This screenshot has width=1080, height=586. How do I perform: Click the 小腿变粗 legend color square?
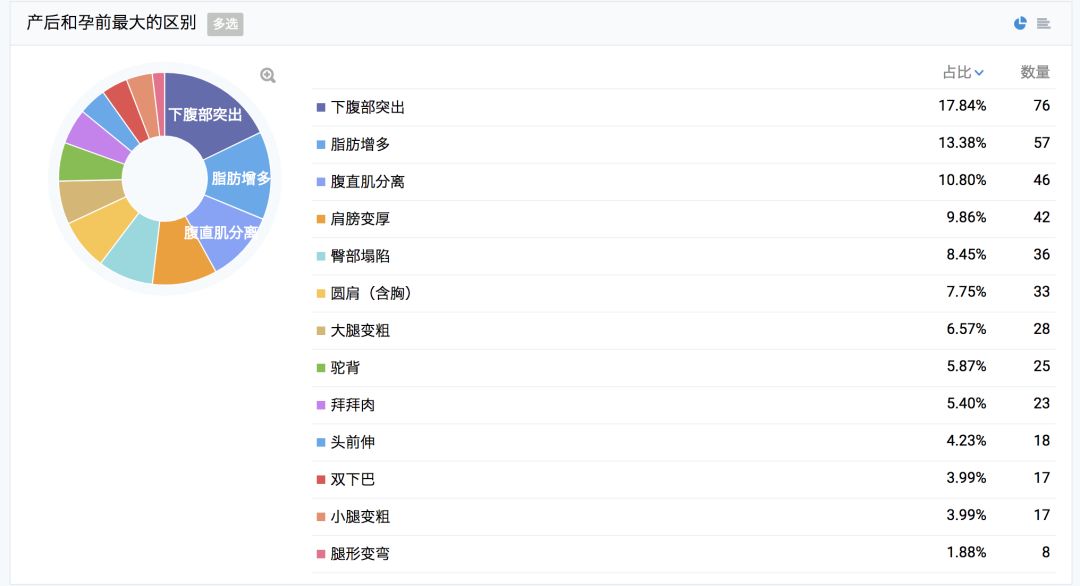320,516
